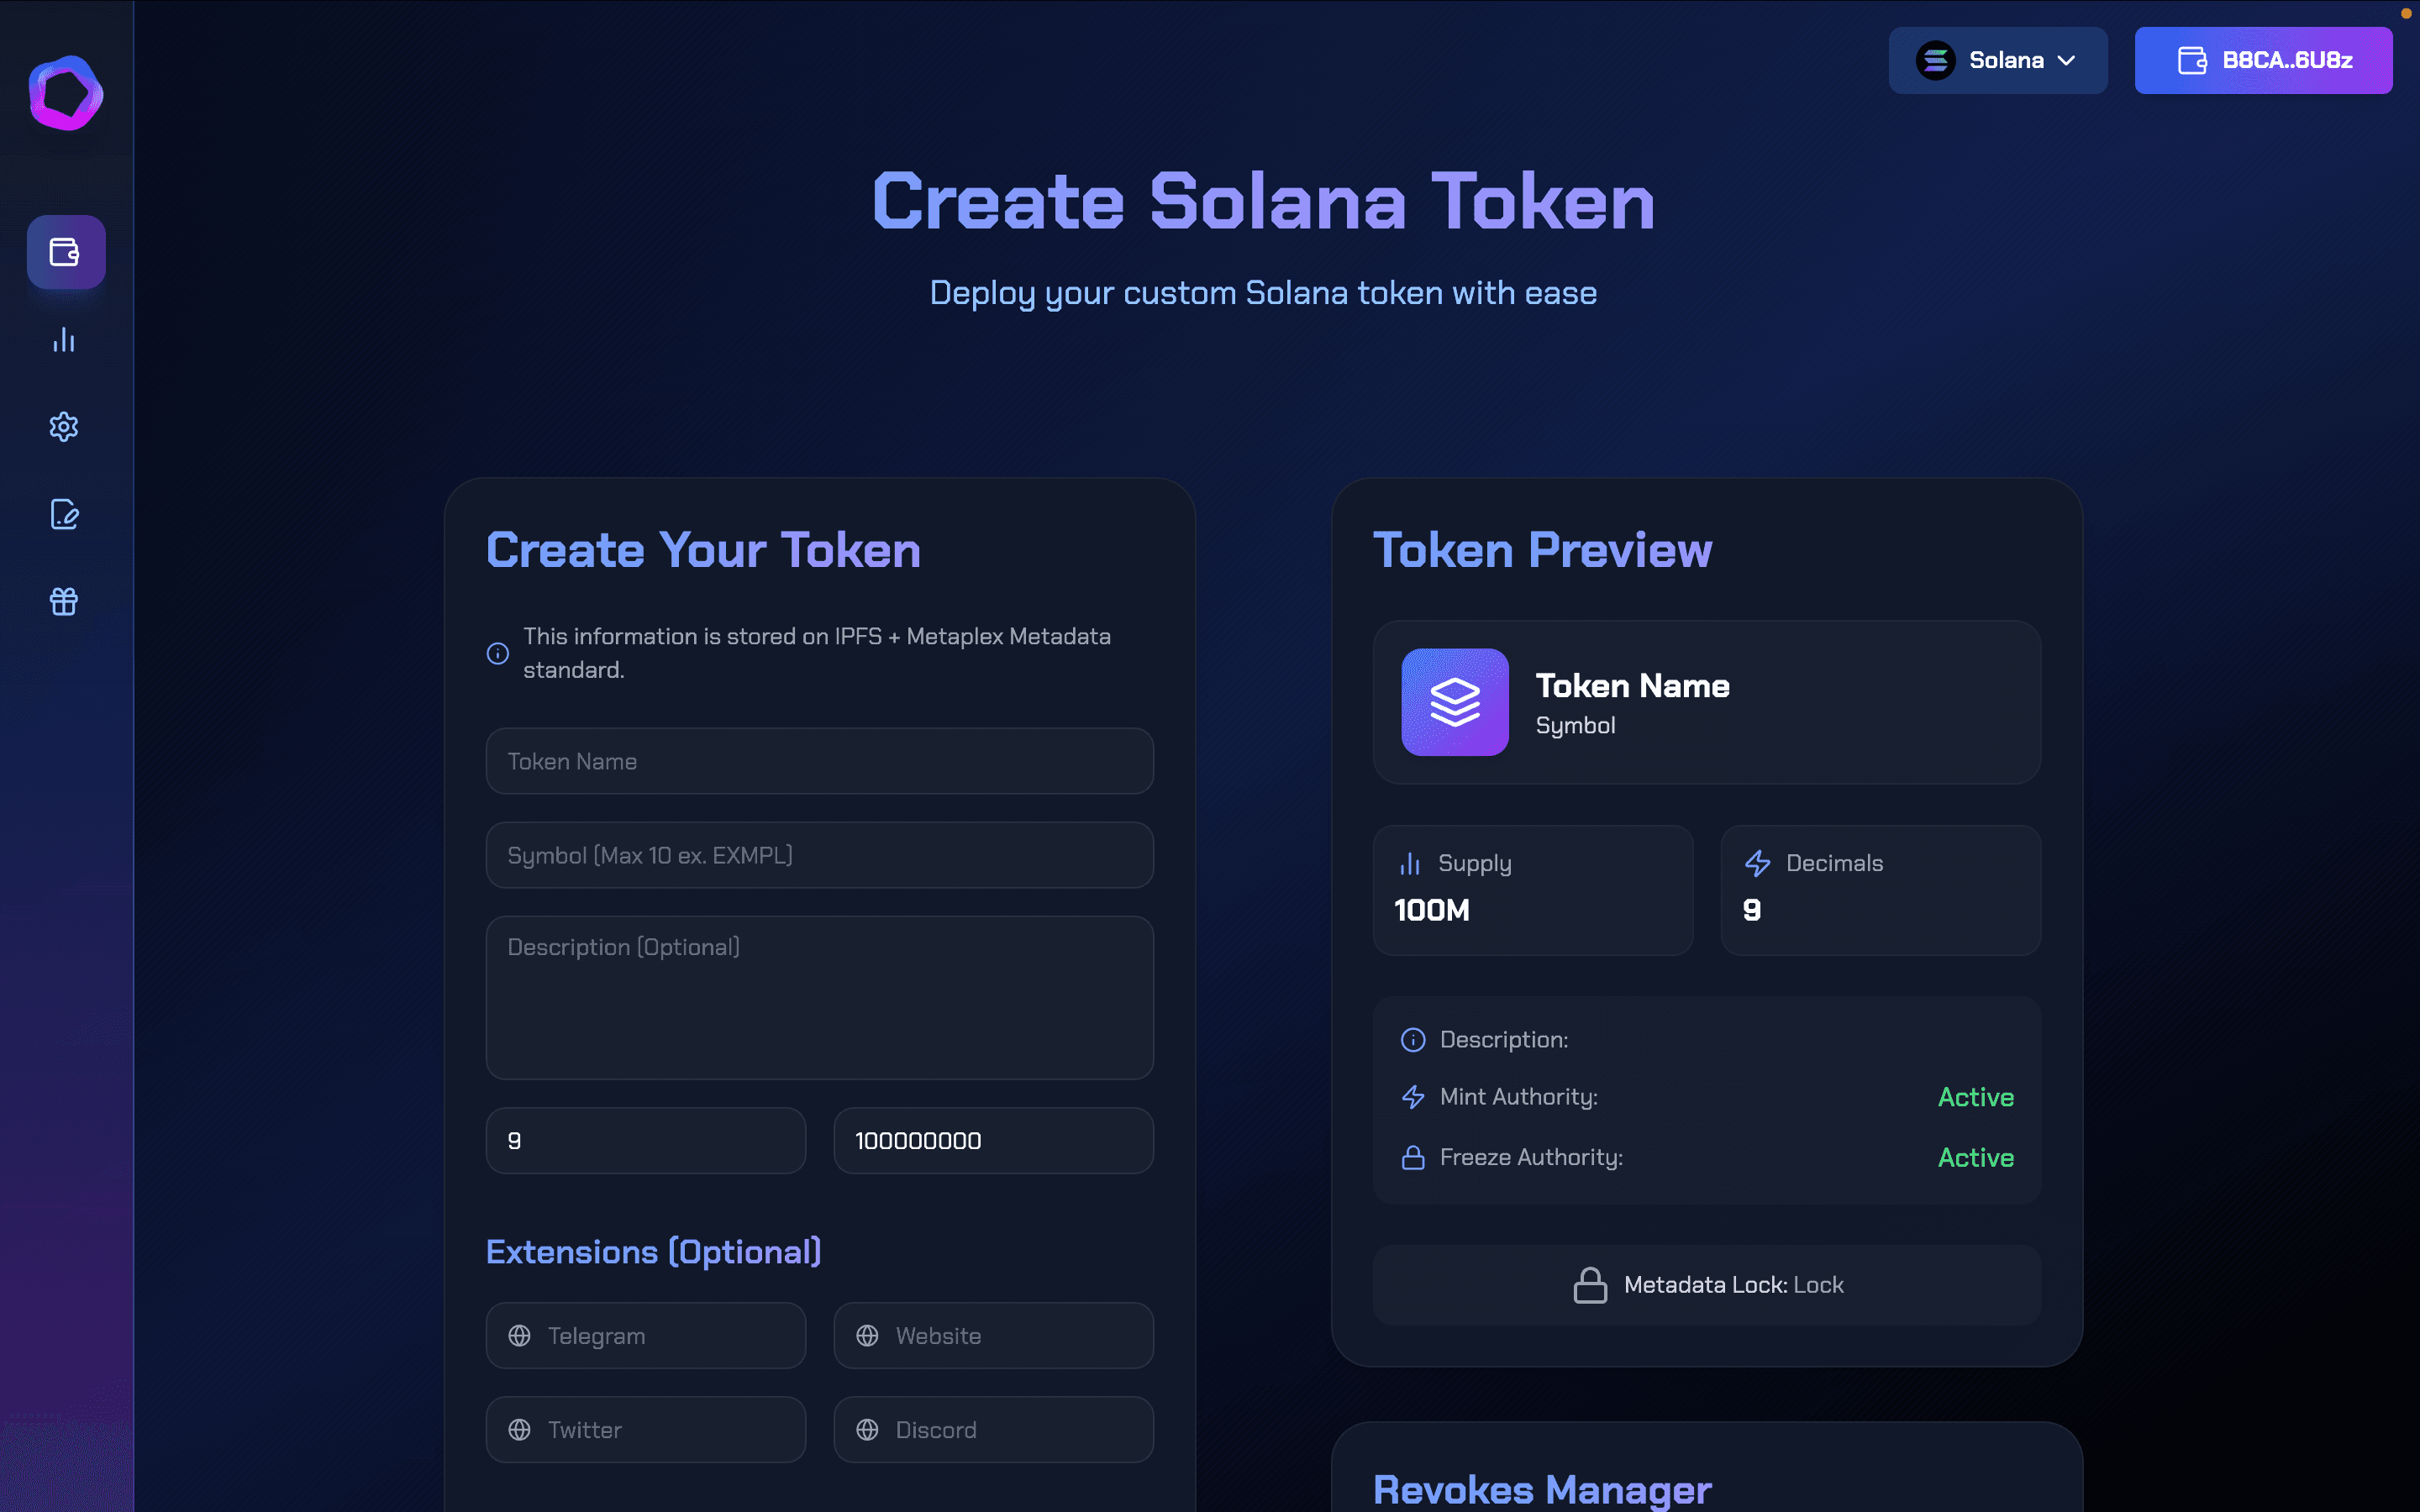Viewport: 2420px width, 1512px height.
Task: Open the bar chart icon in the sidebar
Action: tap(64, 340)
